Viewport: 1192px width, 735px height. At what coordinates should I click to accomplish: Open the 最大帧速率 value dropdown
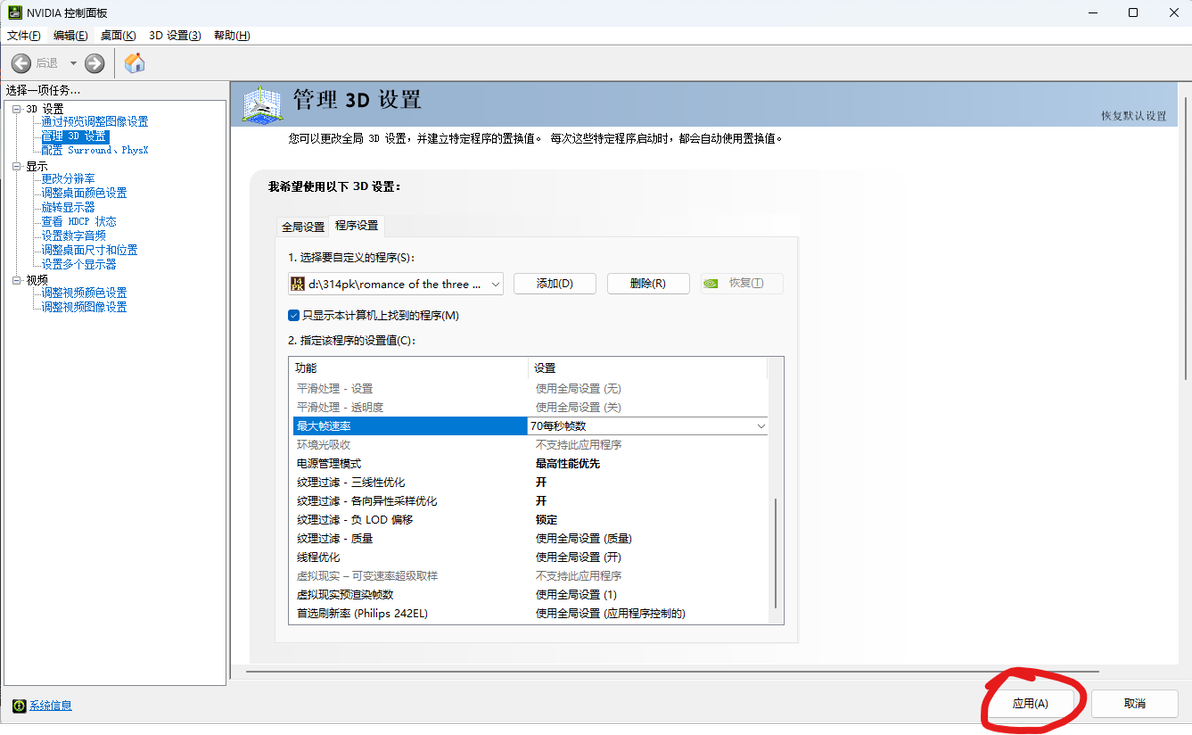(760, 426)
